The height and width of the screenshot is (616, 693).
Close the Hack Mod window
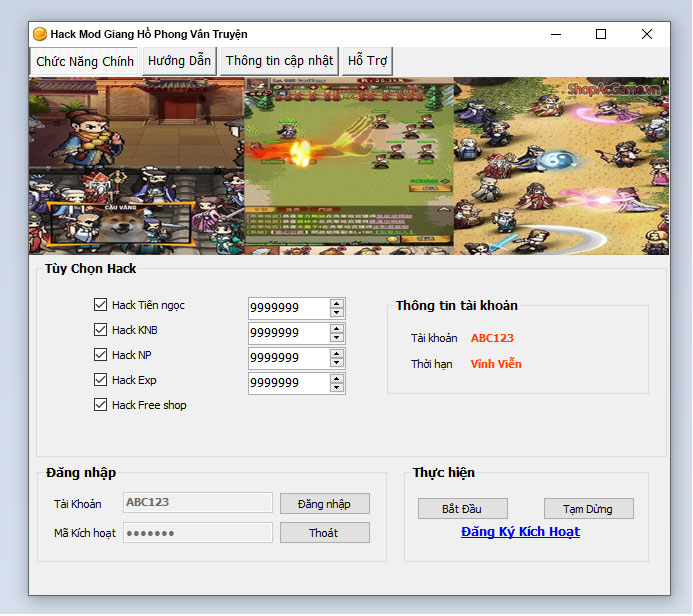647,34
